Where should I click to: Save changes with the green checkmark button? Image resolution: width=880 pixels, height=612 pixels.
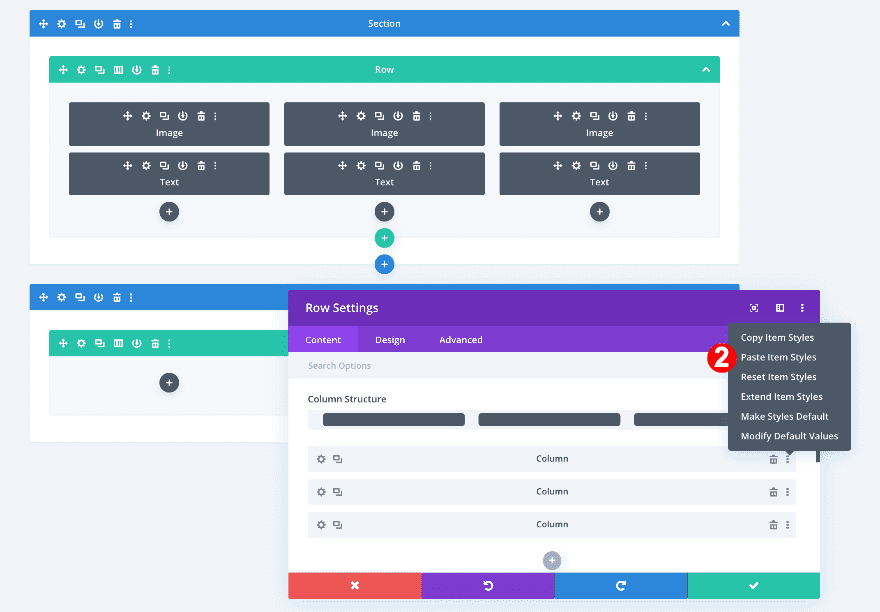pyautogui.click(x=753, y=586)
